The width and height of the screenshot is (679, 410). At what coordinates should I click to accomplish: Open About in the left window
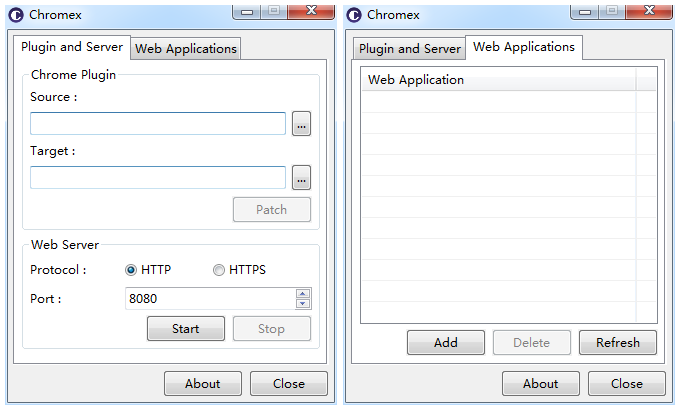[x=203, y=384]
